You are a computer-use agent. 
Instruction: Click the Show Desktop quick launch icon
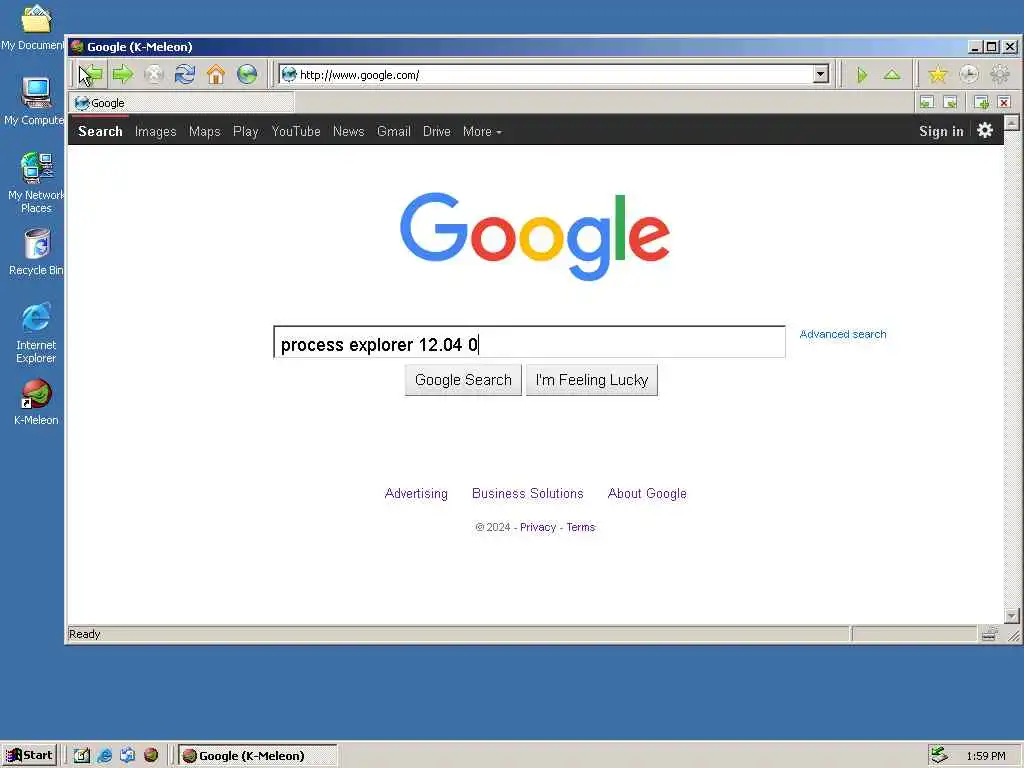(82, 756)
